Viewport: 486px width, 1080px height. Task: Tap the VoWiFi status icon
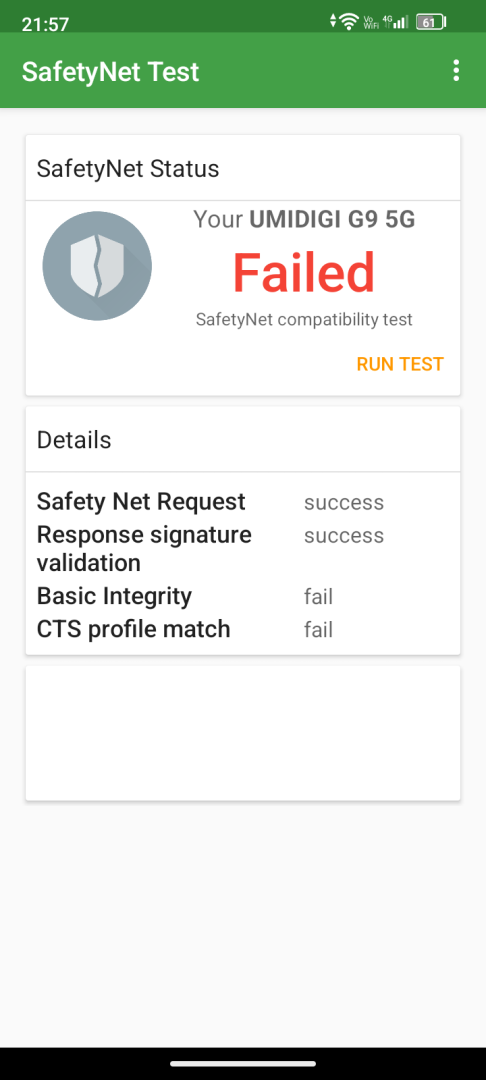370,22
